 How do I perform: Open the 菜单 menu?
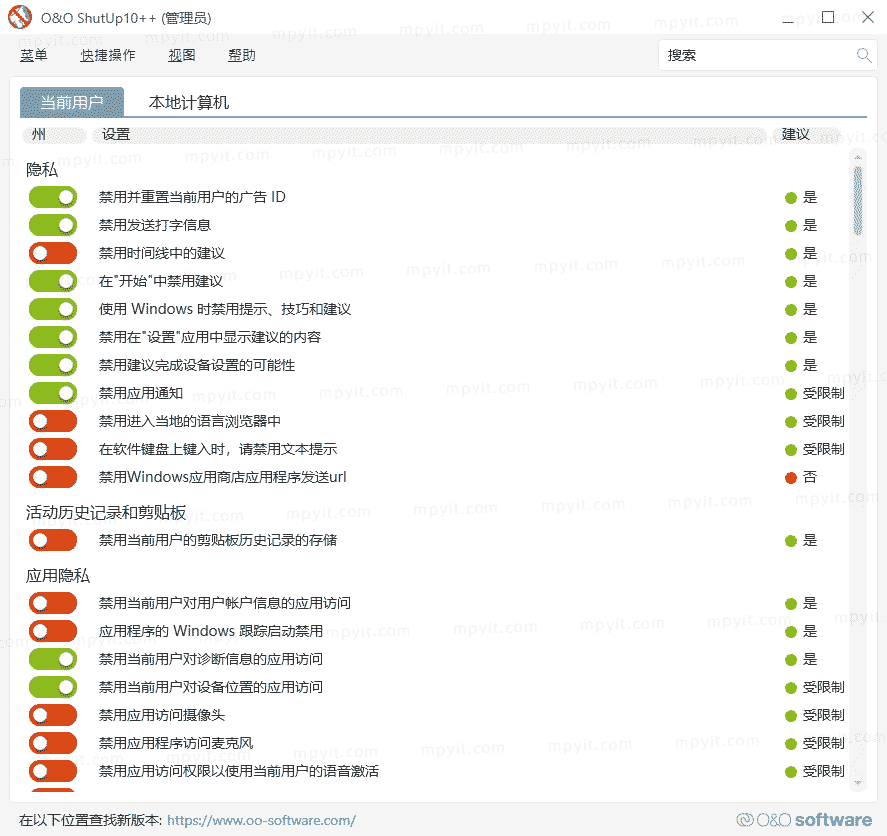(33, 55)
